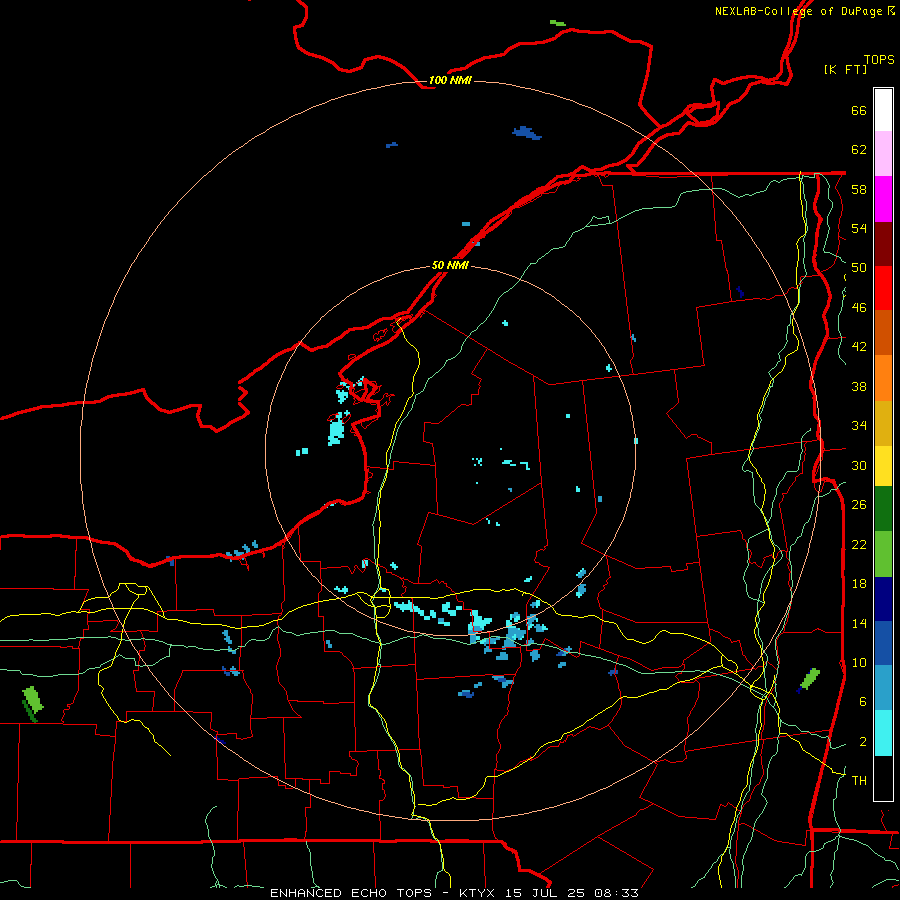Click the blue echo just below 100 NMI label

point(527,133)
